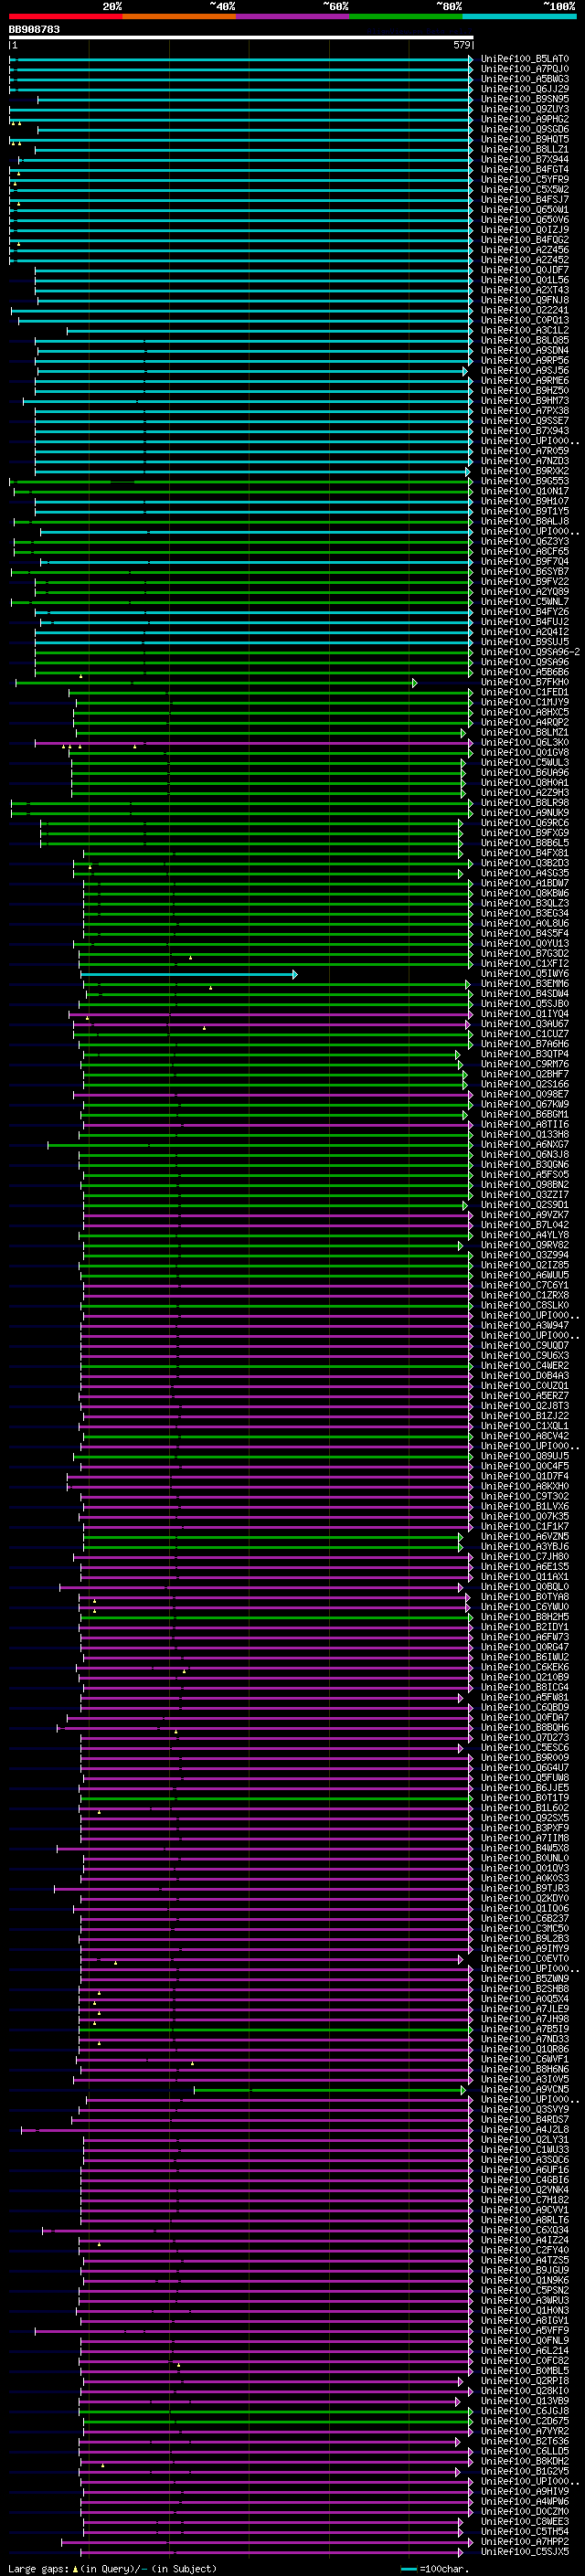
Task: Click UniRef100_A7B5I9 label
Action: point(525,2030)
